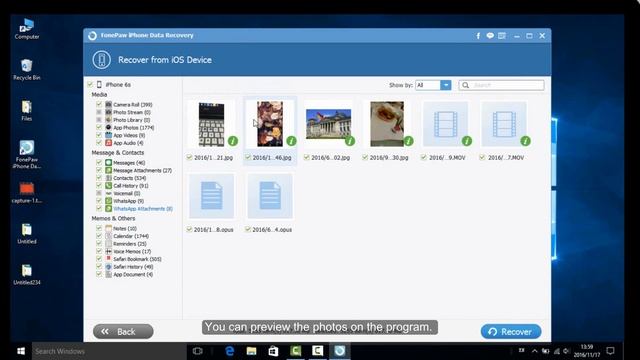Open Task View in the taskbar

pyautogui.click(x=198, y=351)
